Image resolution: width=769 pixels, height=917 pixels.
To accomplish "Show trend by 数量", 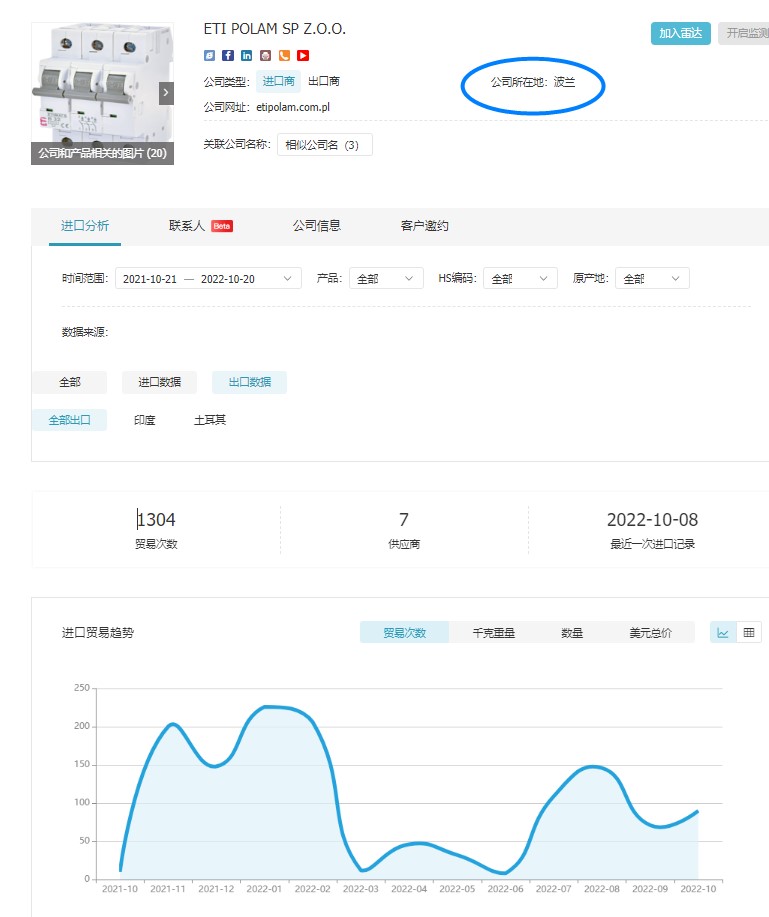I will (x=572, y=632).
